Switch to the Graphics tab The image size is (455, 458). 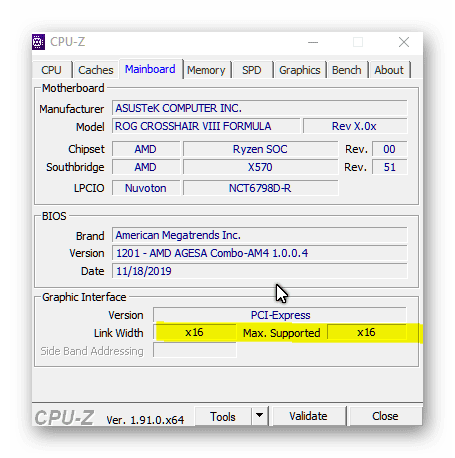[x=300, y=70]
